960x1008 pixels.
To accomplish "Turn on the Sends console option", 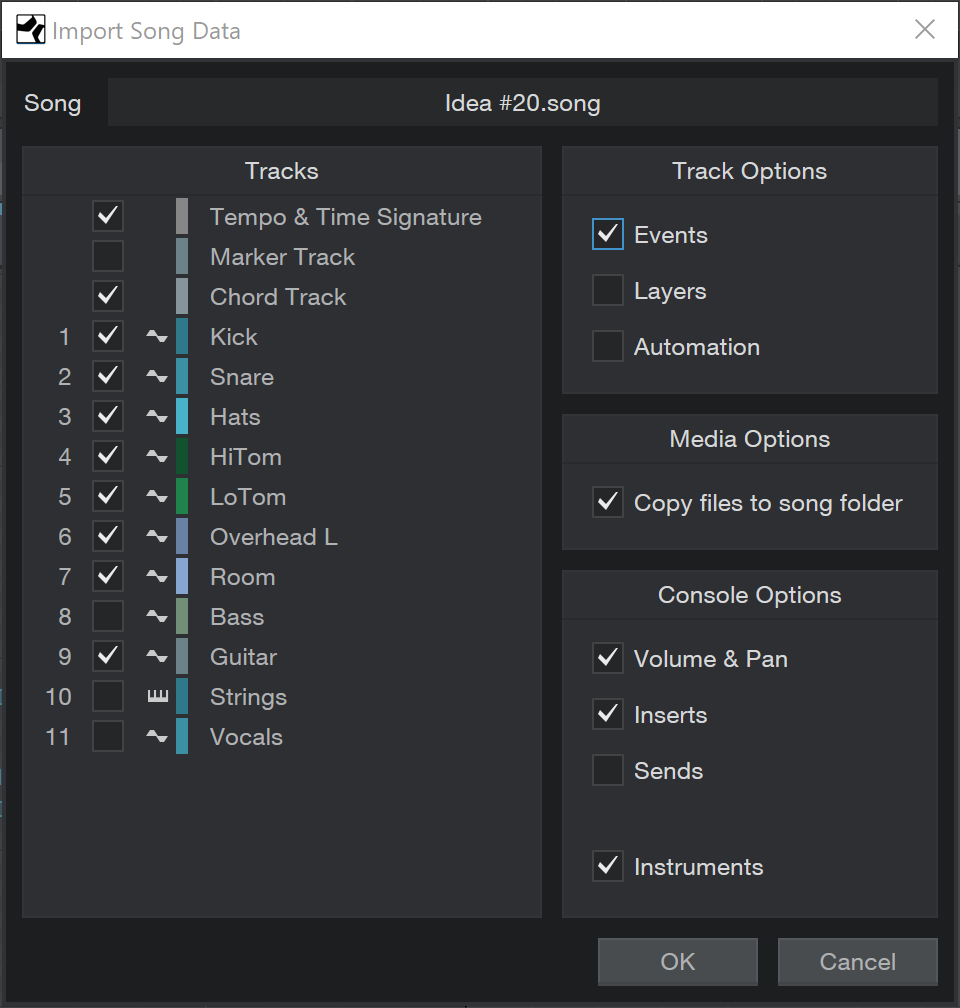I will [608, 770].
